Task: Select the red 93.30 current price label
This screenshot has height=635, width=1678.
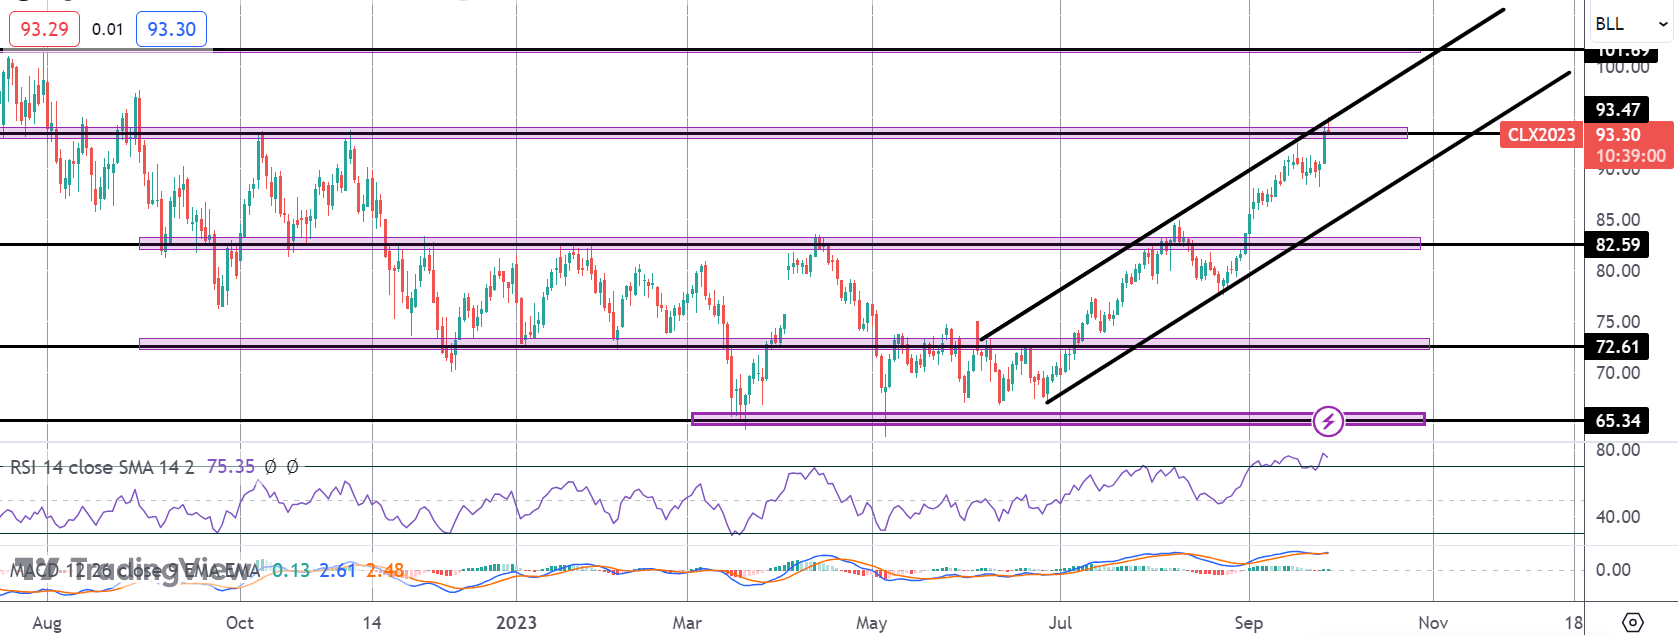Action: click(x=1618, y=135)
